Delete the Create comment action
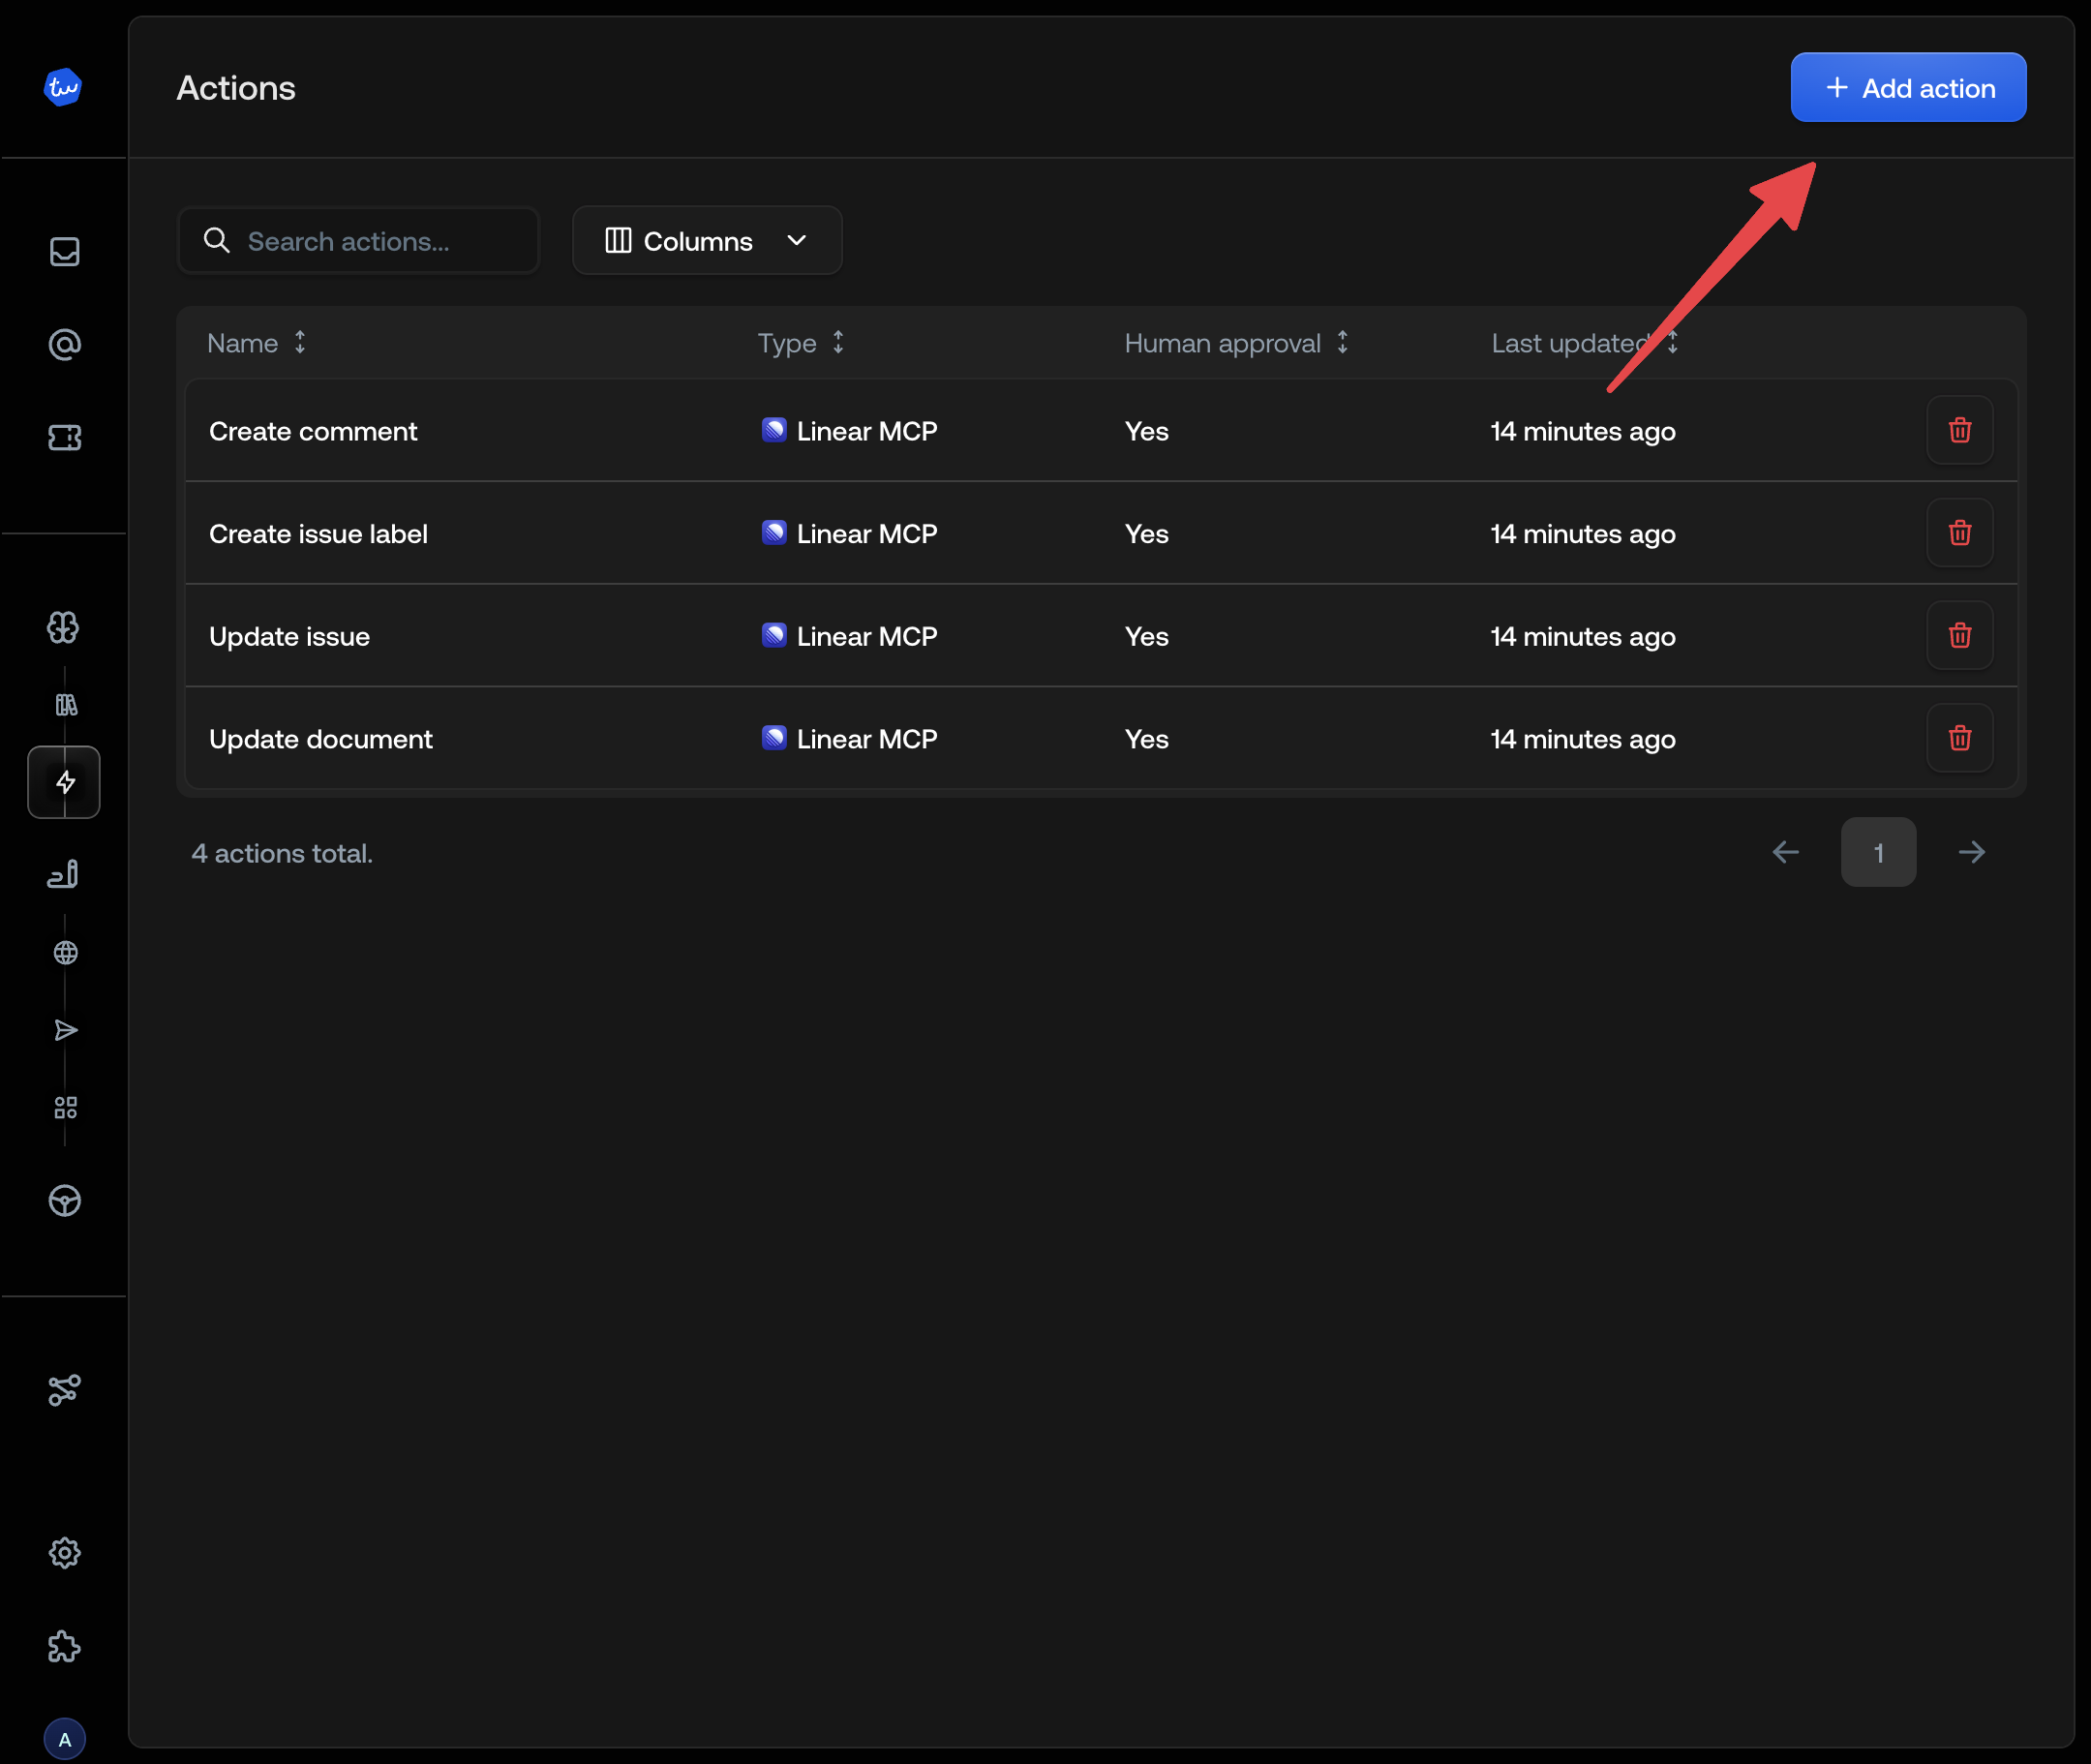 [x=1960, y=430]
